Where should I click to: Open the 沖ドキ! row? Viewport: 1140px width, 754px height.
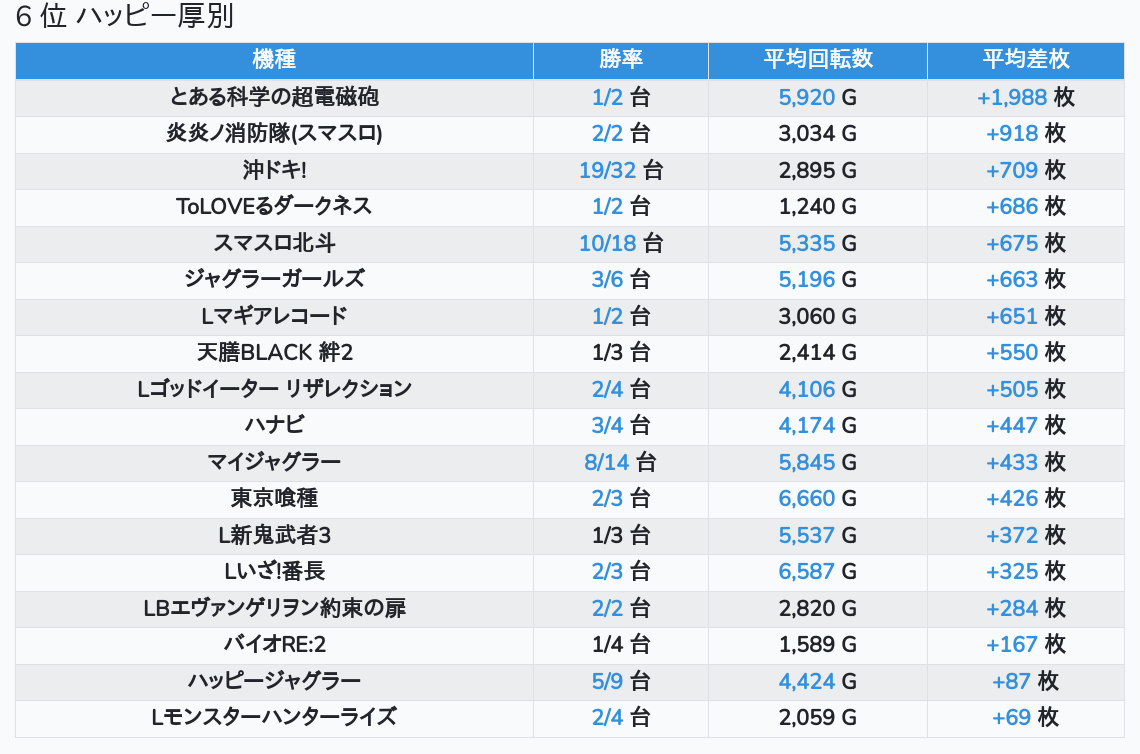274,170
